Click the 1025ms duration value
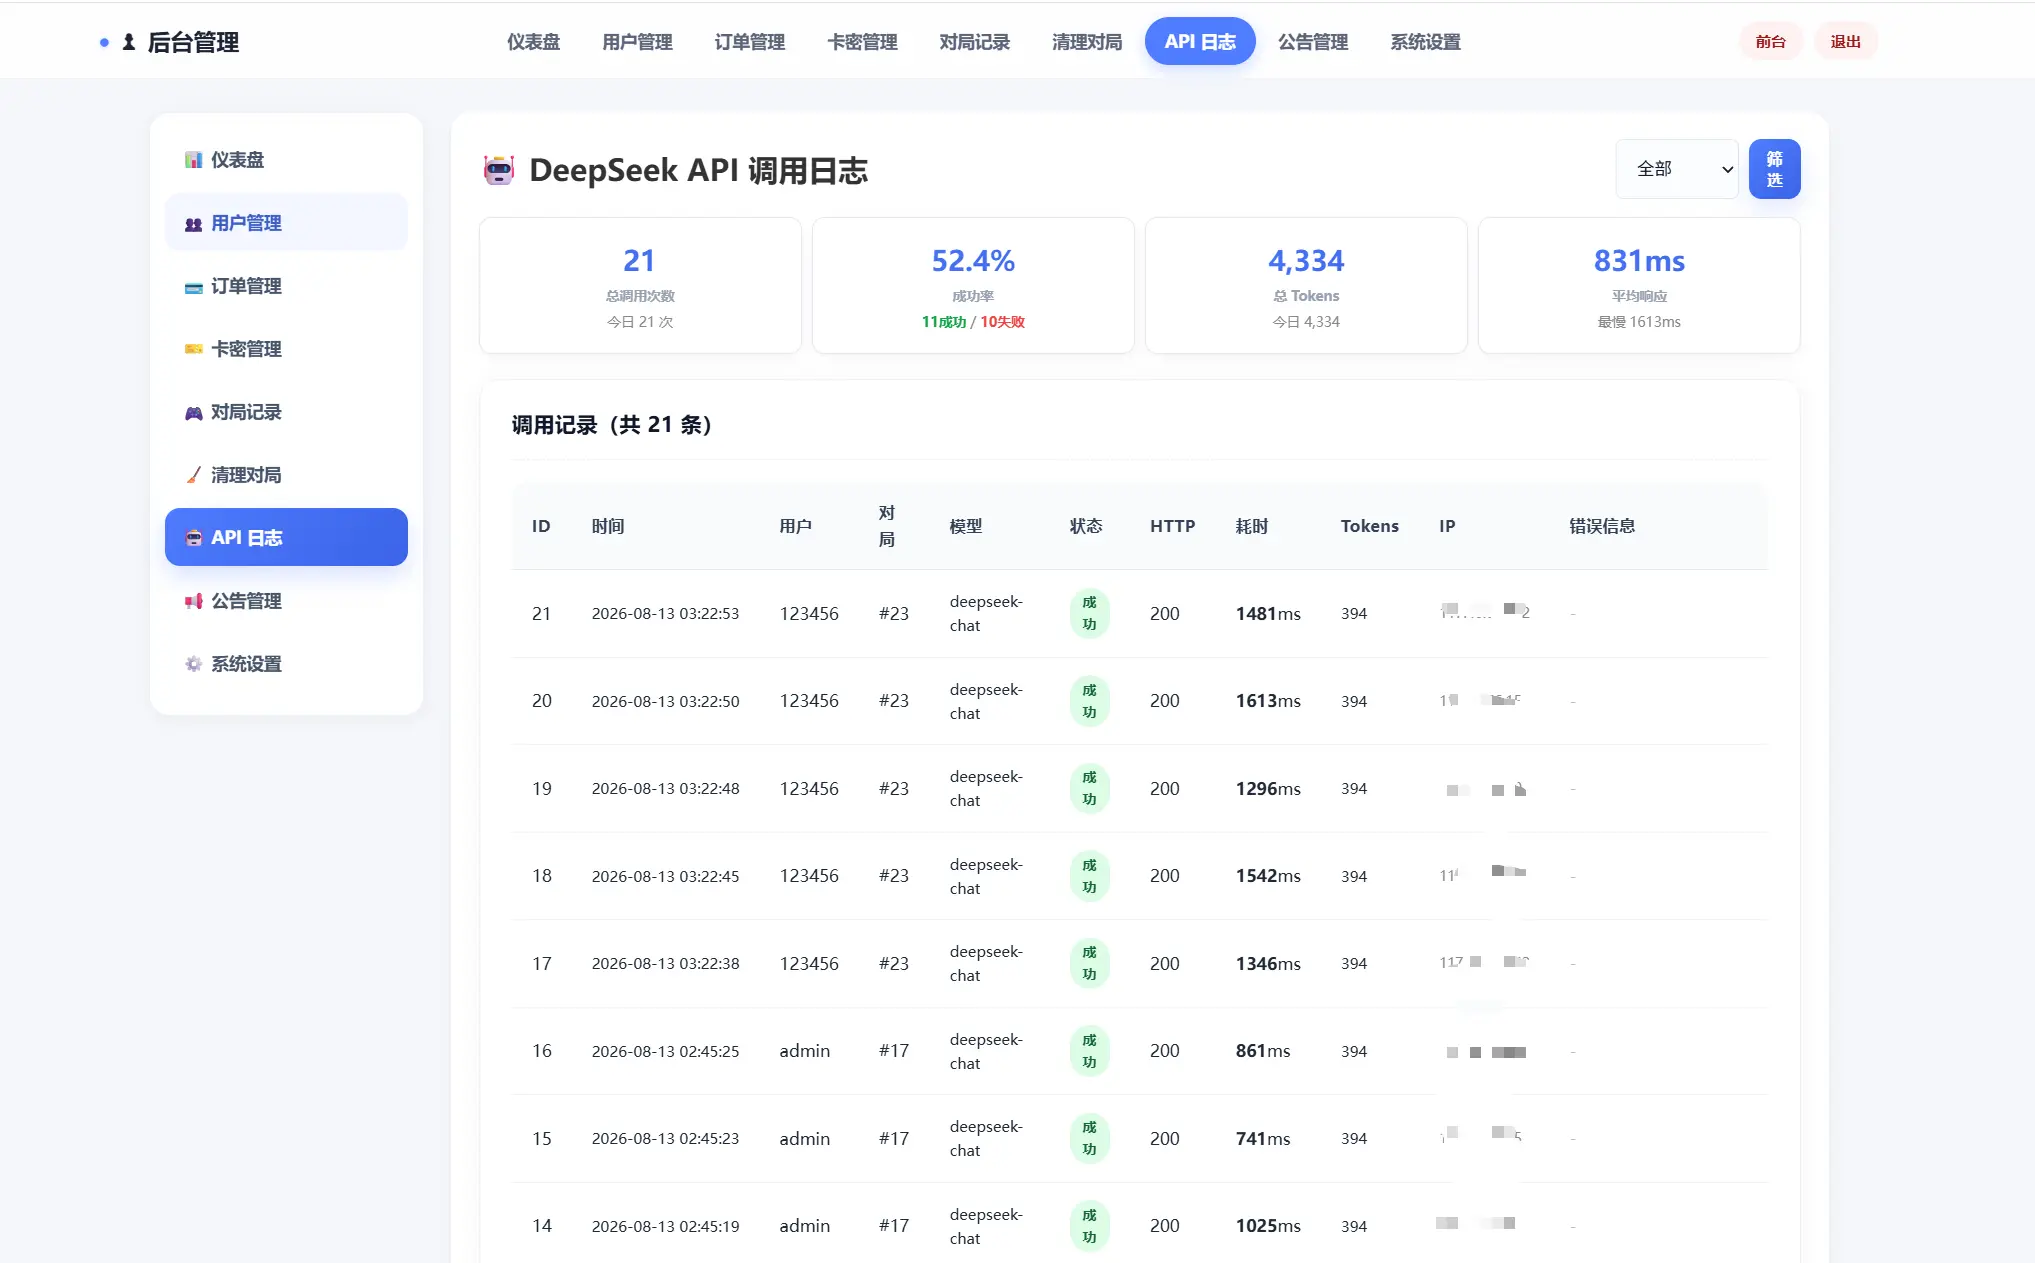The image size is (2035, 1263). point(1268,1226)
